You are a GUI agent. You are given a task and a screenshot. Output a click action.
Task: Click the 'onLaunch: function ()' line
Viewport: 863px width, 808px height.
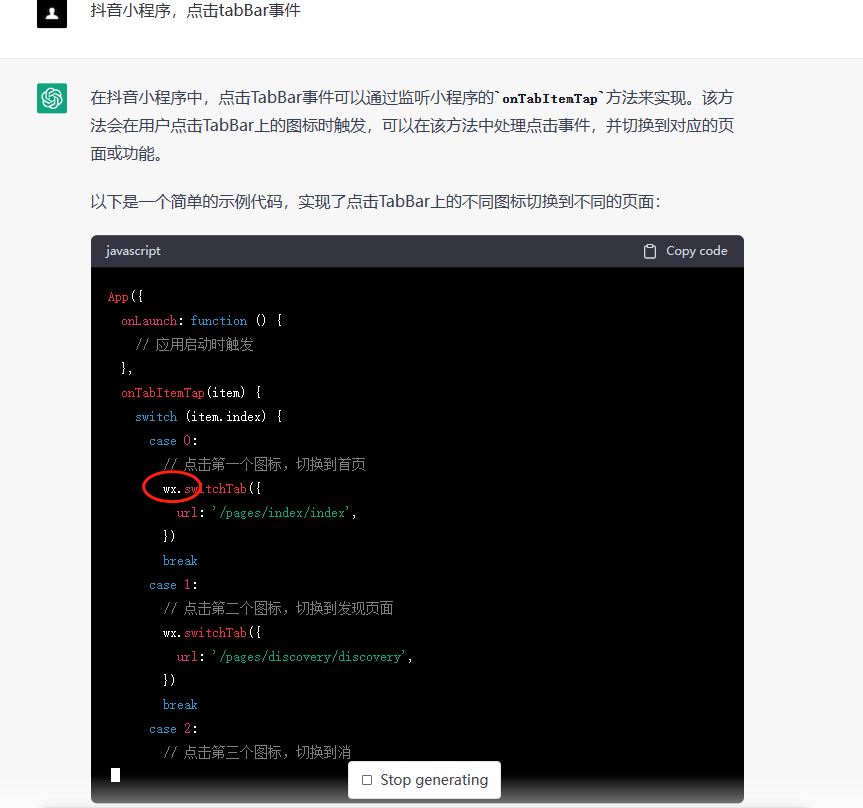(201, 320)
